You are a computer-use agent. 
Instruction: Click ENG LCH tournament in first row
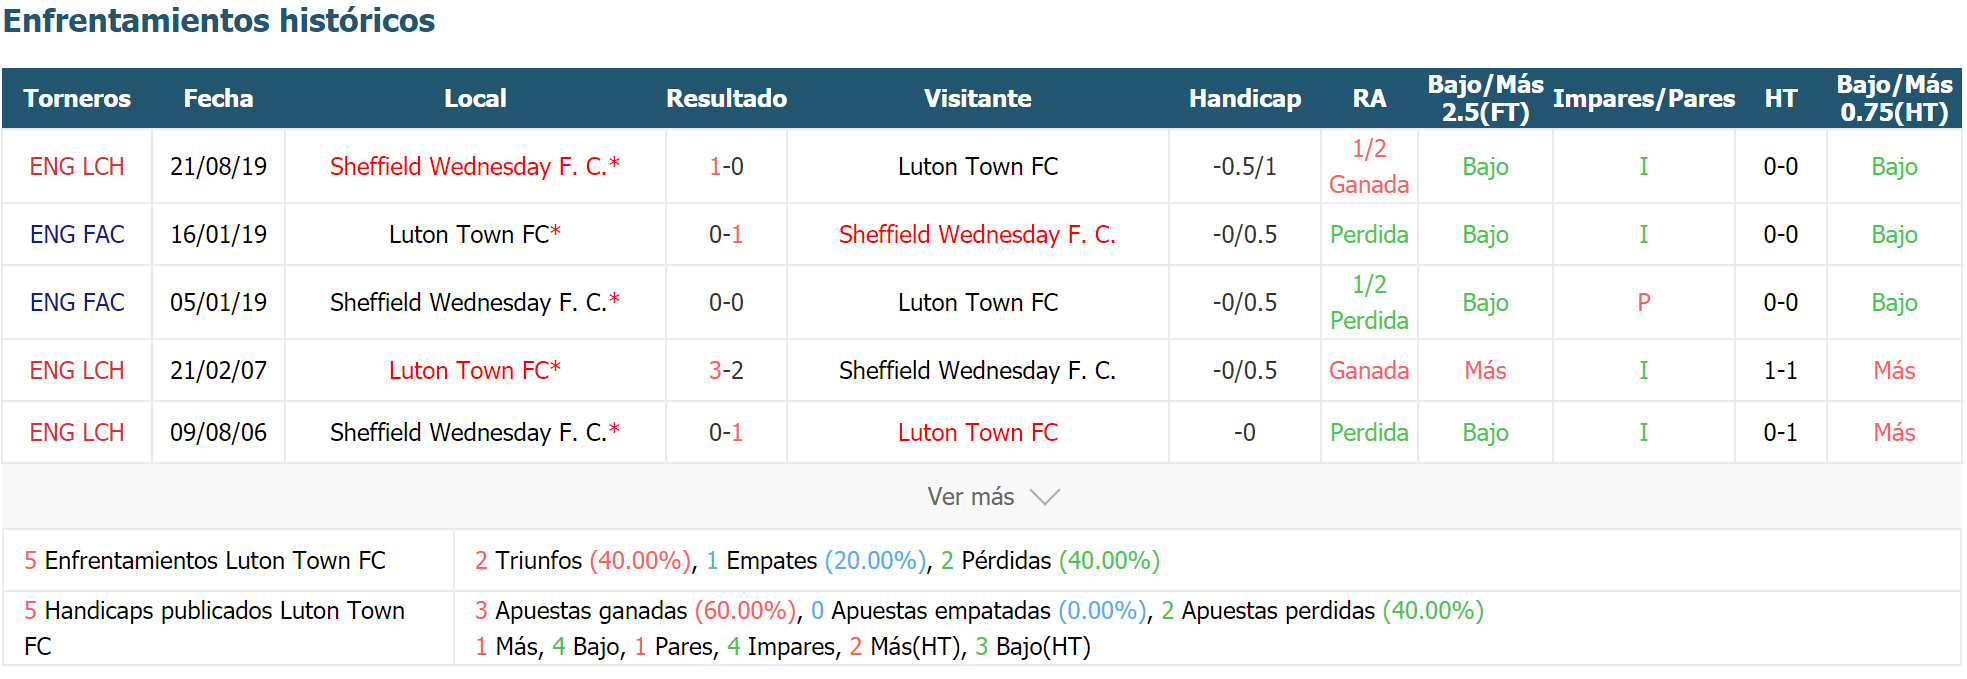[77, 167]
